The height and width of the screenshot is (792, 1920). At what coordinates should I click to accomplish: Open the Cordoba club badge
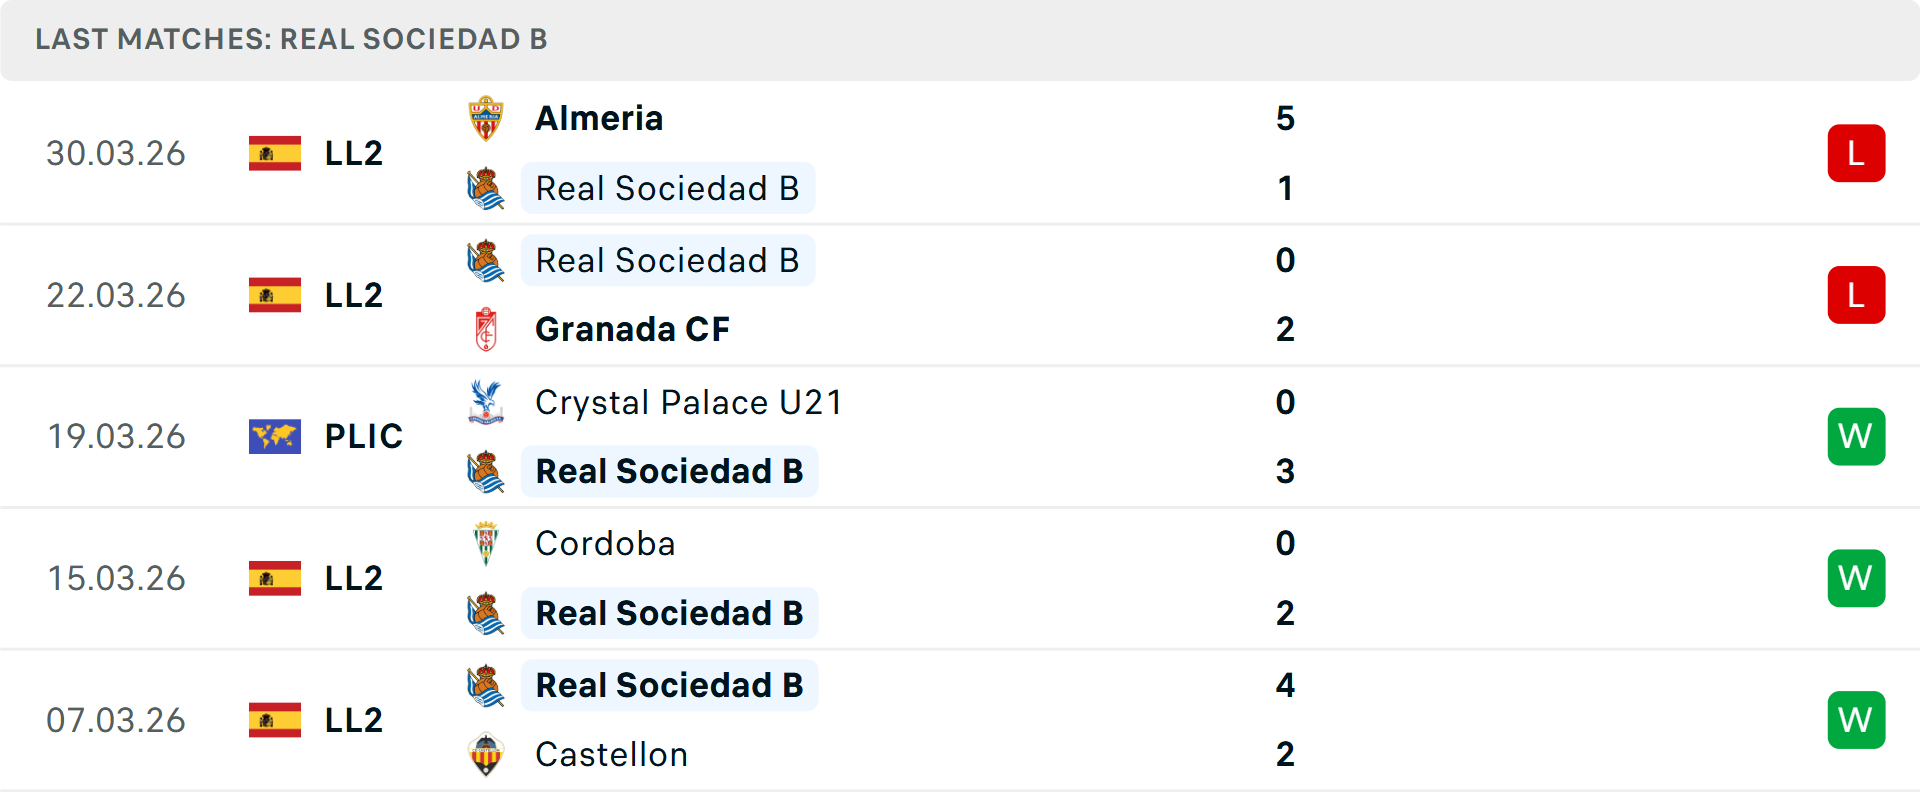[486, 544]
